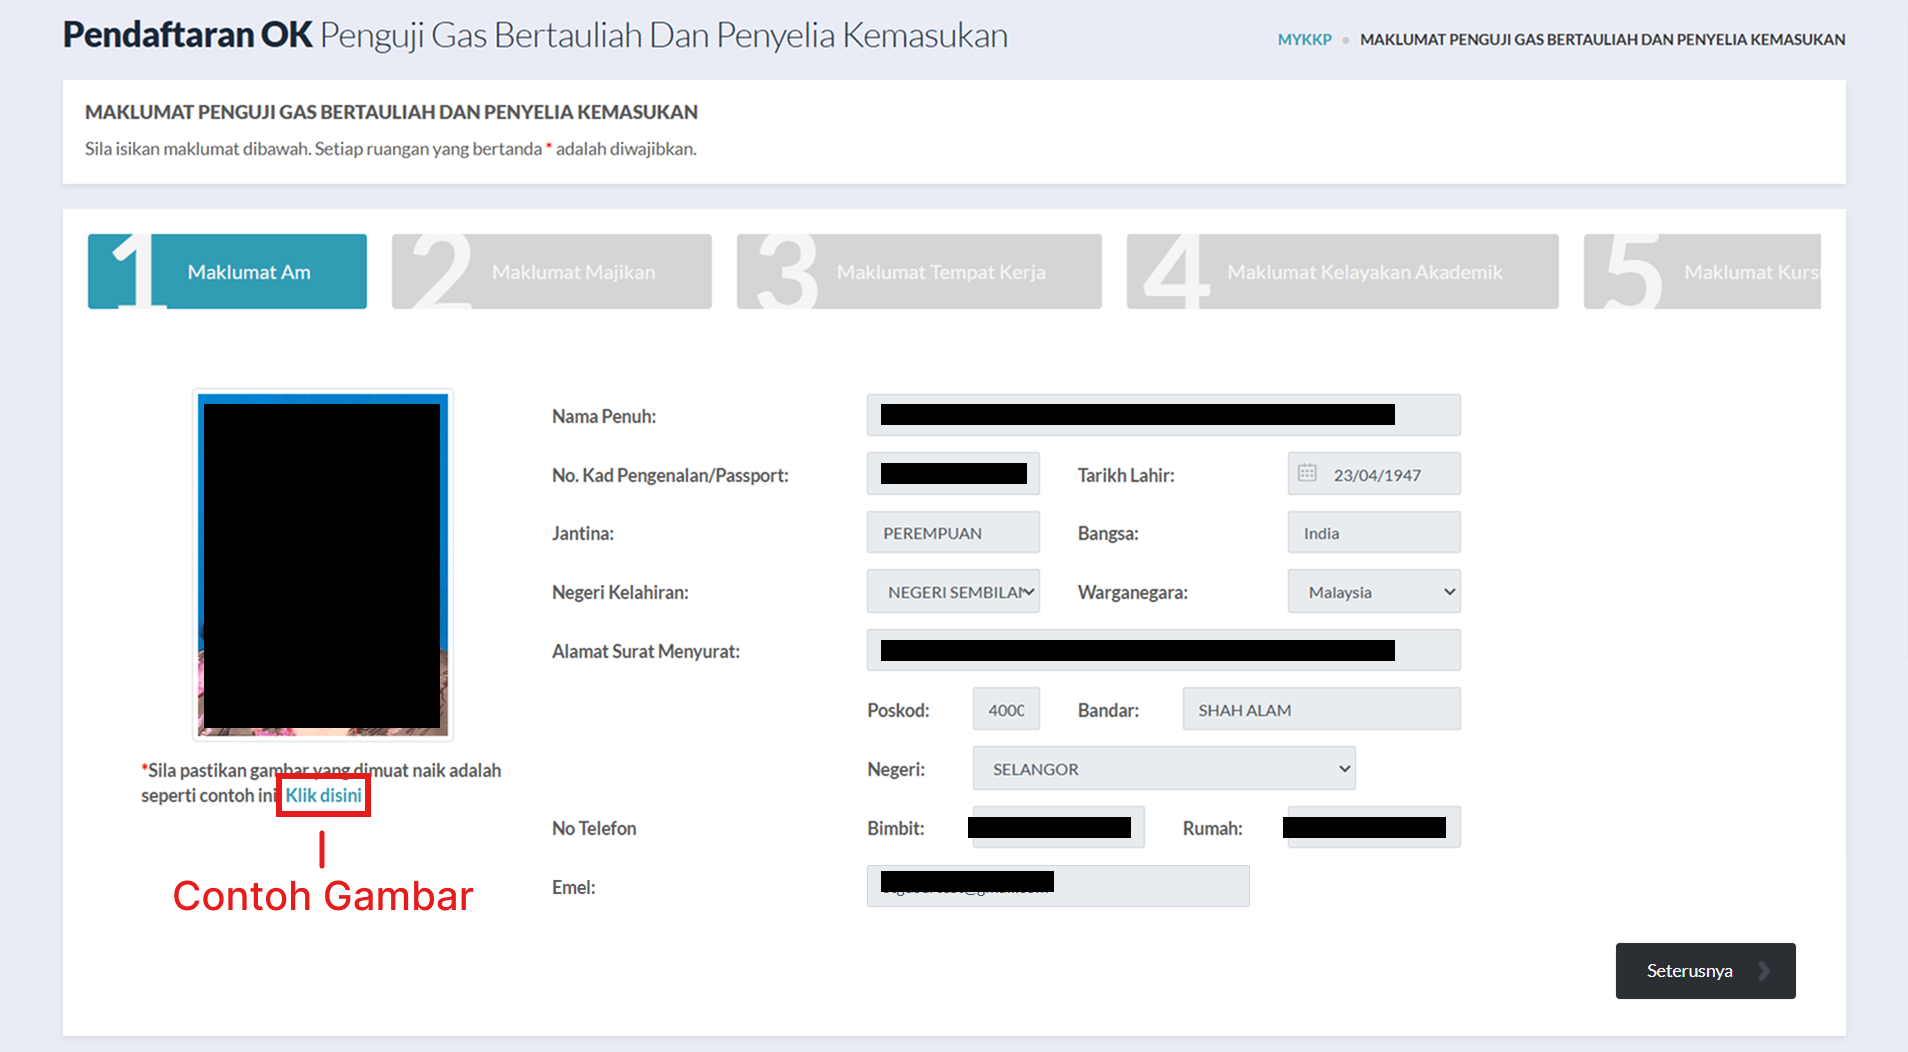The image size is (1908, 1052).
Task: Focus the Nama Penuh input field
Action: (x=1163, y=415)
